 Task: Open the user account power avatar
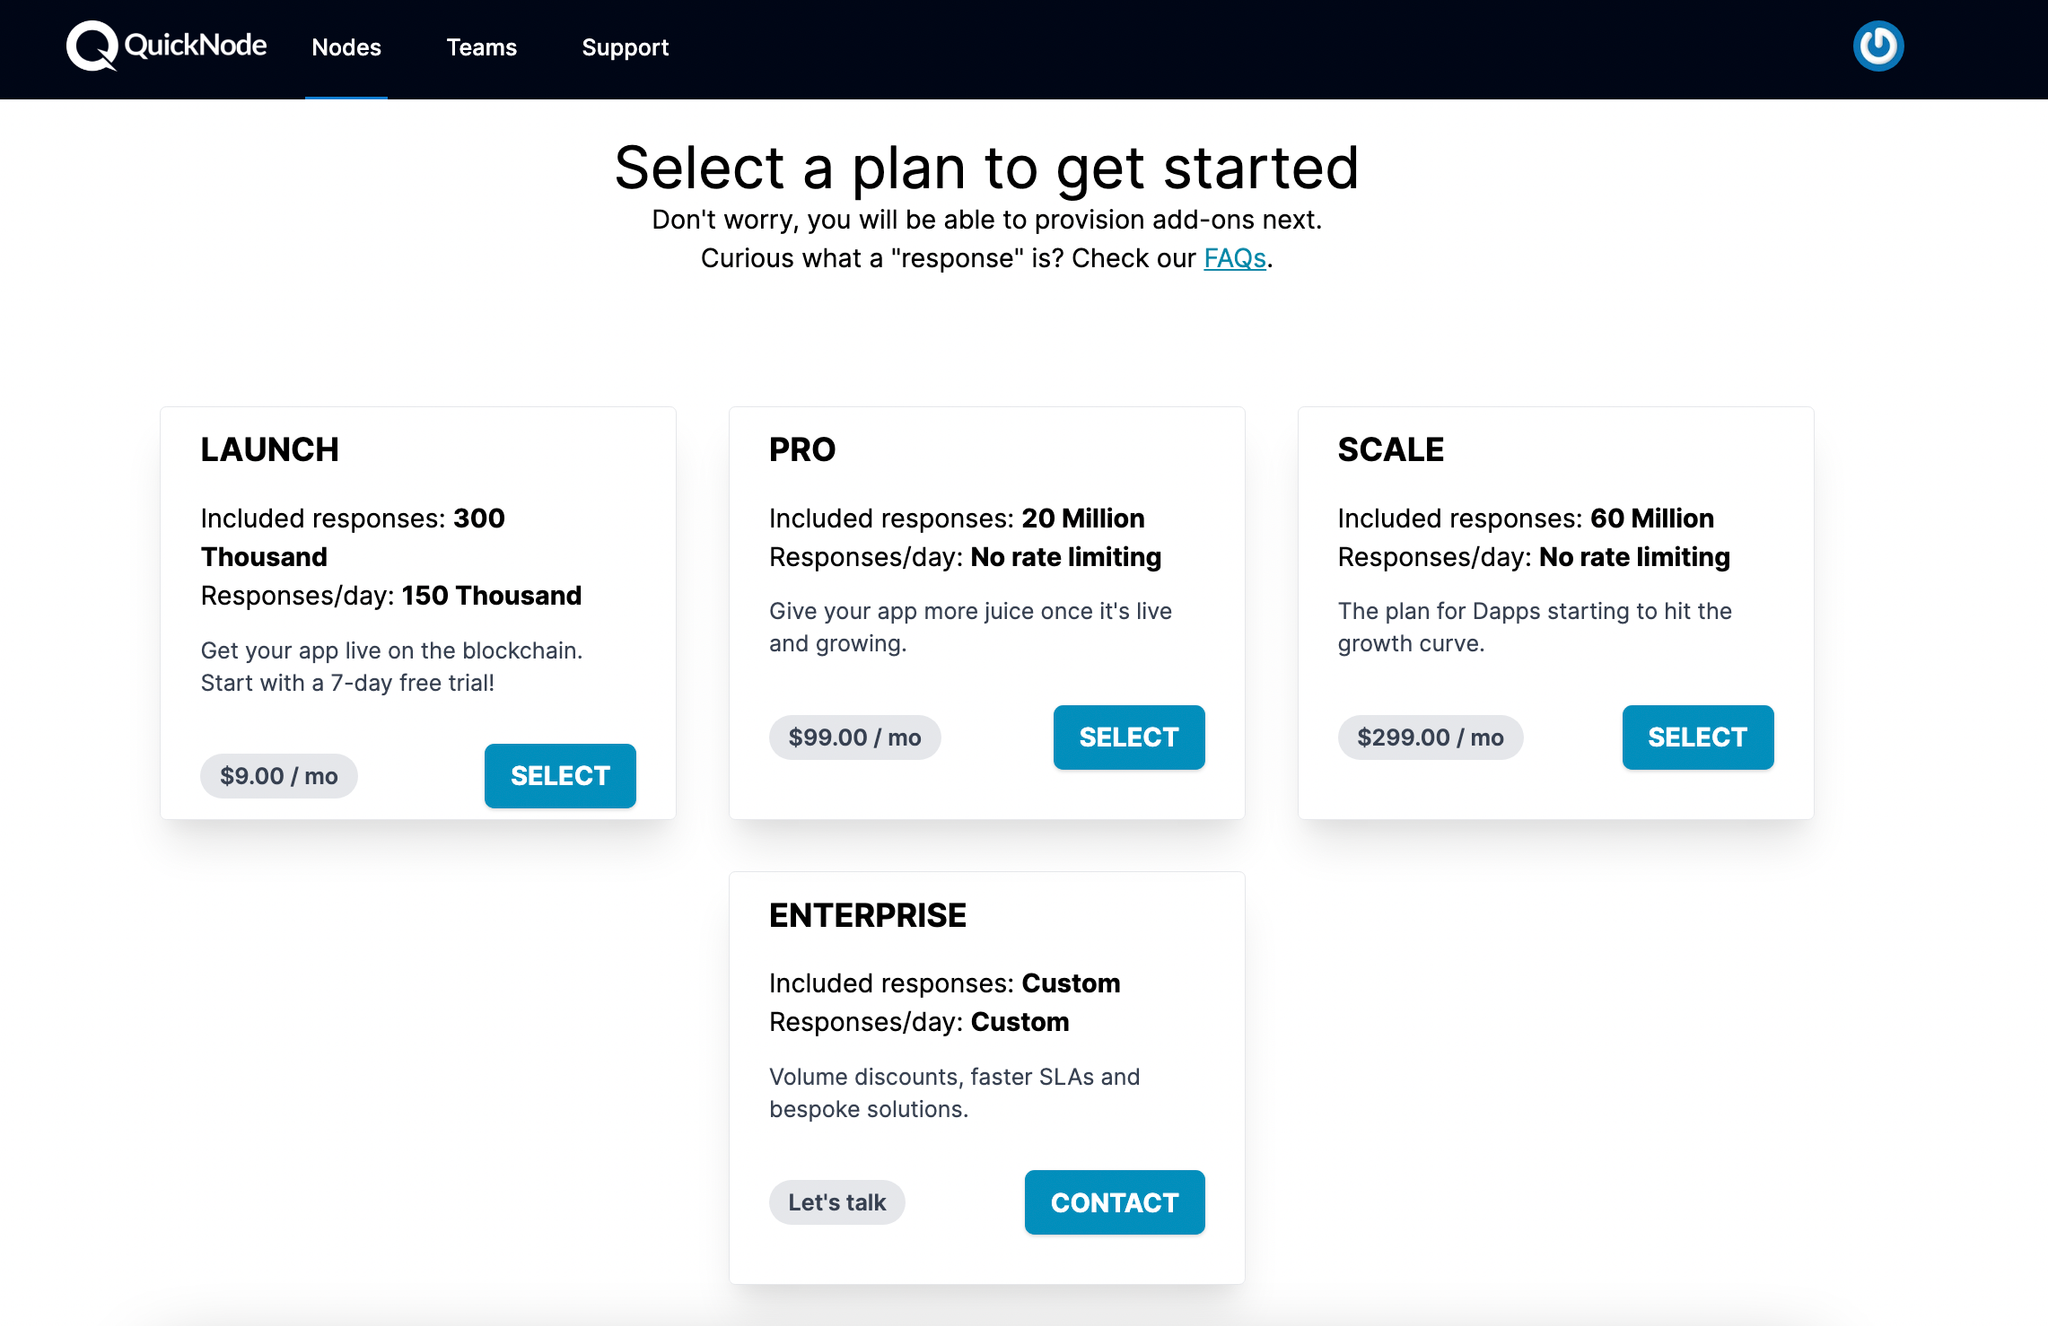point(1878,46)
